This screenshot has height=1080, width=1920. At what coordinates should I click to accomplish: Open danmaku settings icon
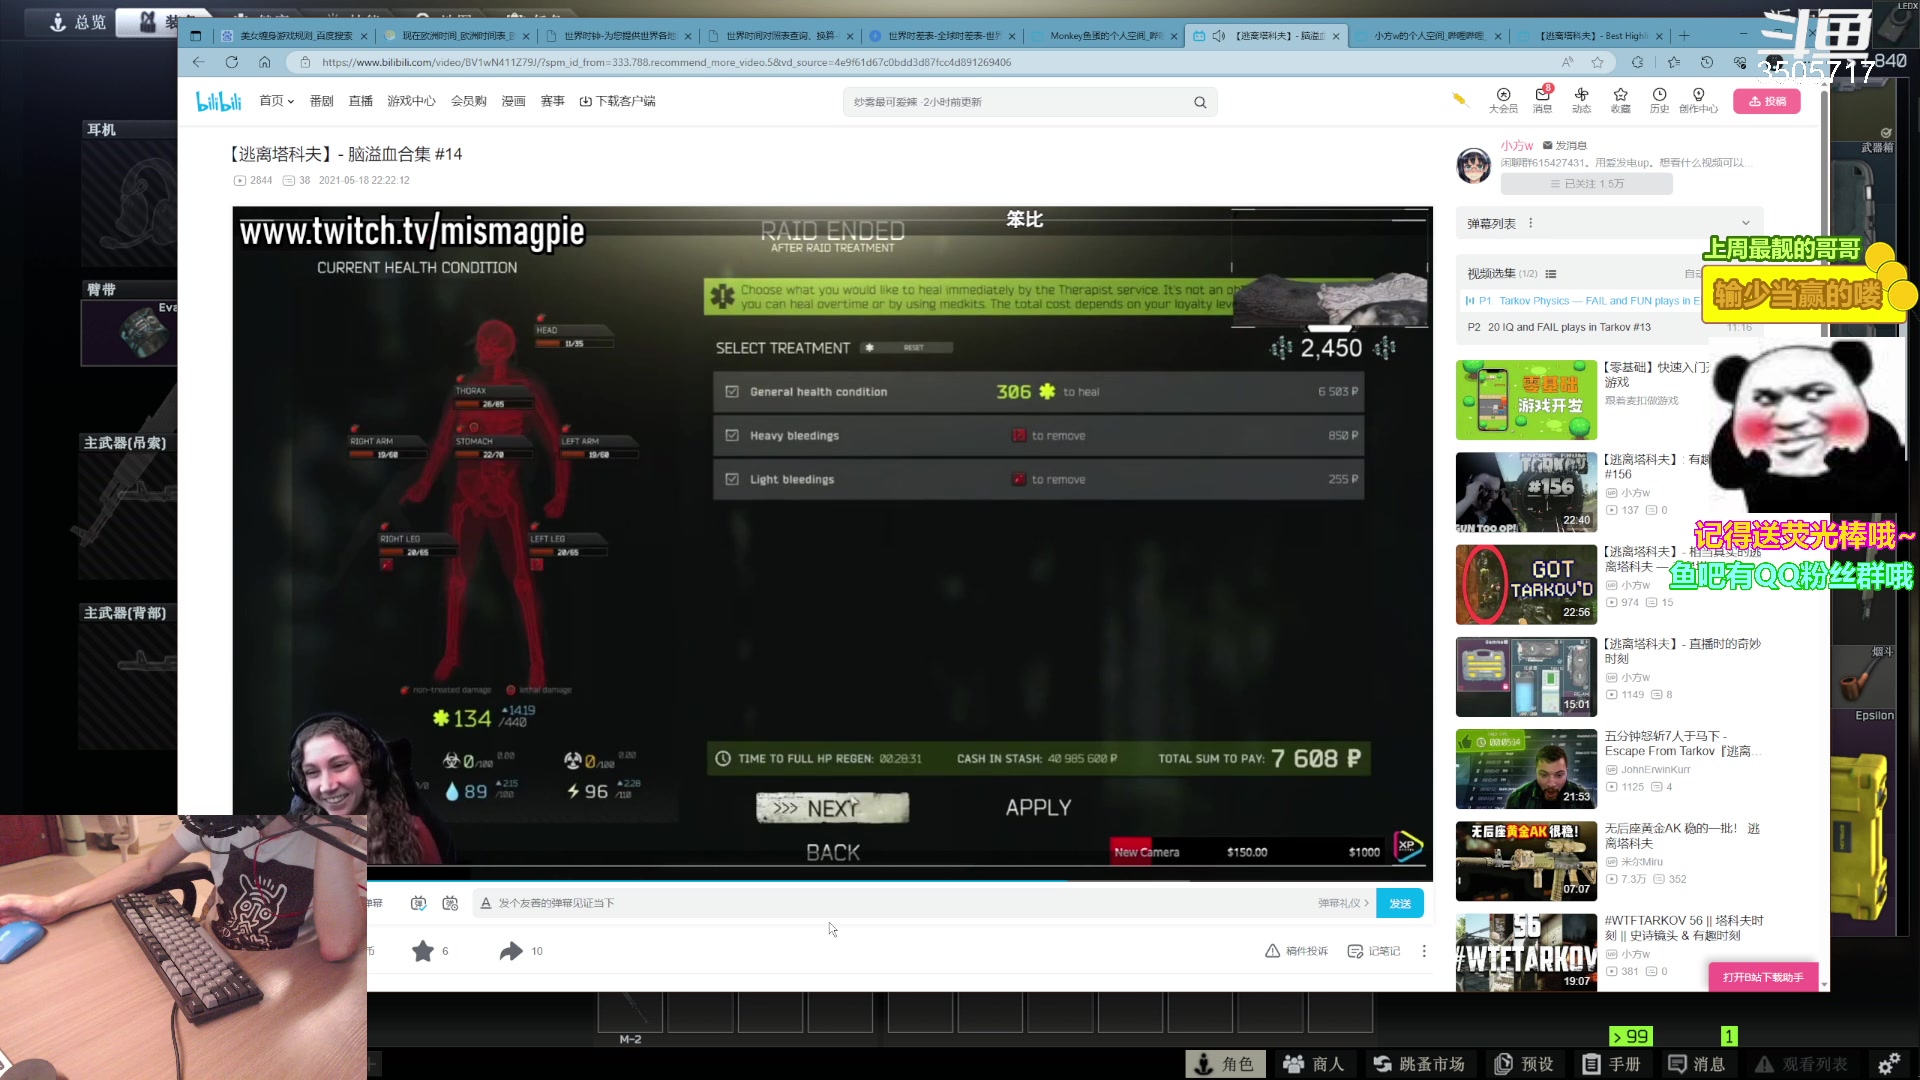point(450,903)
